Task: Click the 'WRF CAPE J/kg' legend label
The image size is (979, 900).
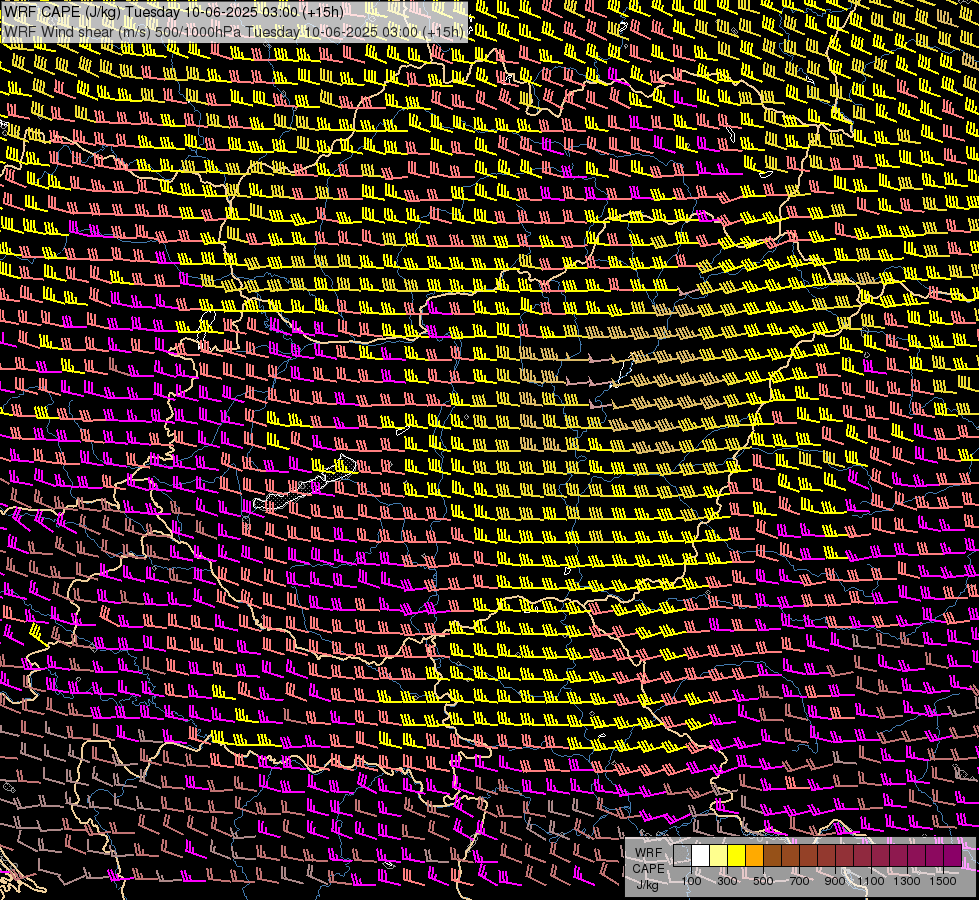Action: click(x=648, y=869)
